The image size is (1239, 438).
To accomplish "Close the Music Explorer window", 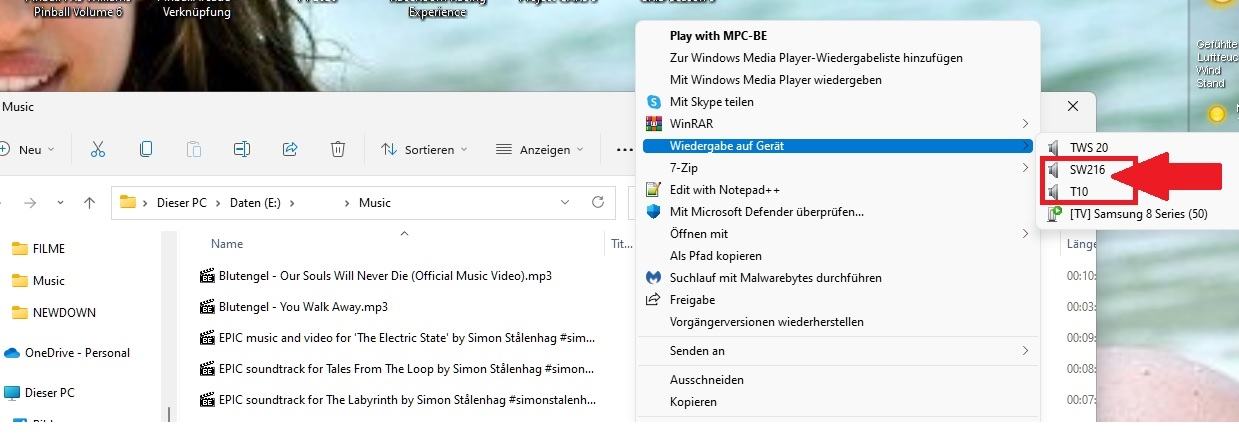I will point(1073,106).
